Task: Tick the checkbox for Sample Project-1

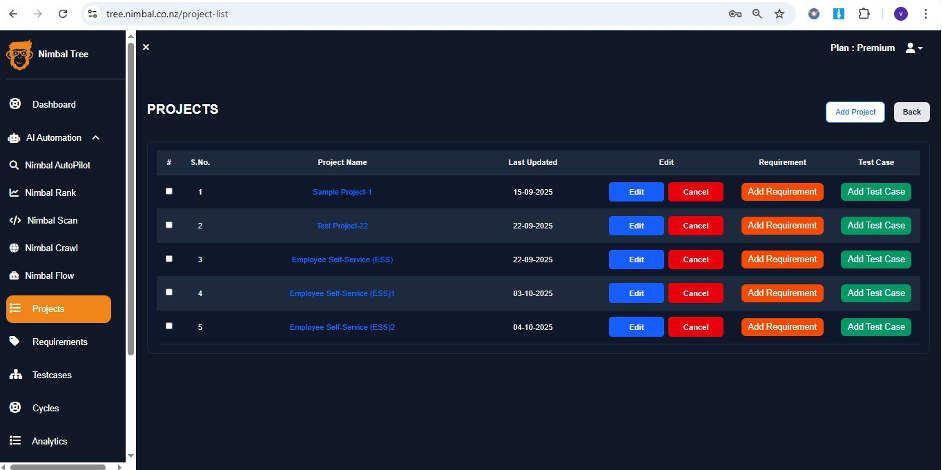Action: [x=169, y=191]
